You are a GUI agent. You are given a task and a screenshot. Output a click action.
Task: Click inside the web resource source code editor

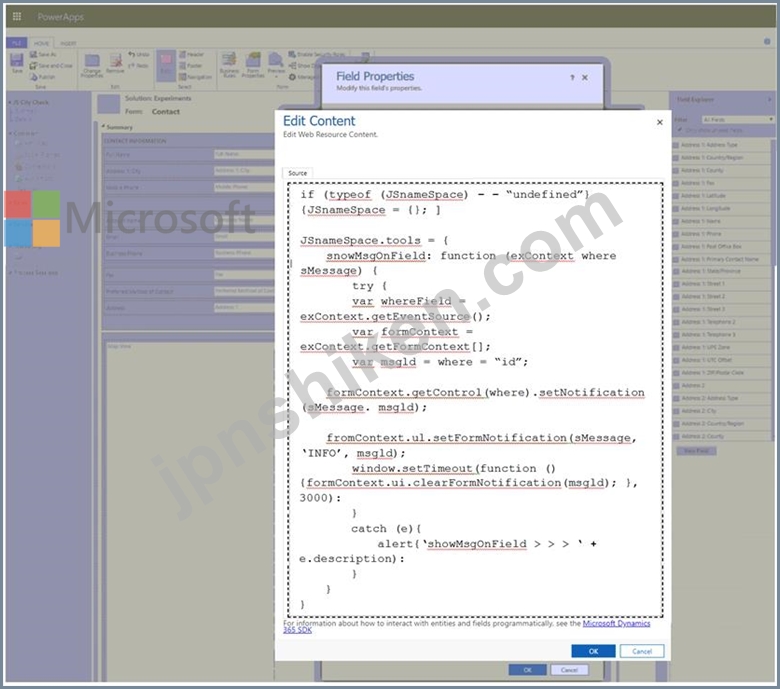(475, 399)
